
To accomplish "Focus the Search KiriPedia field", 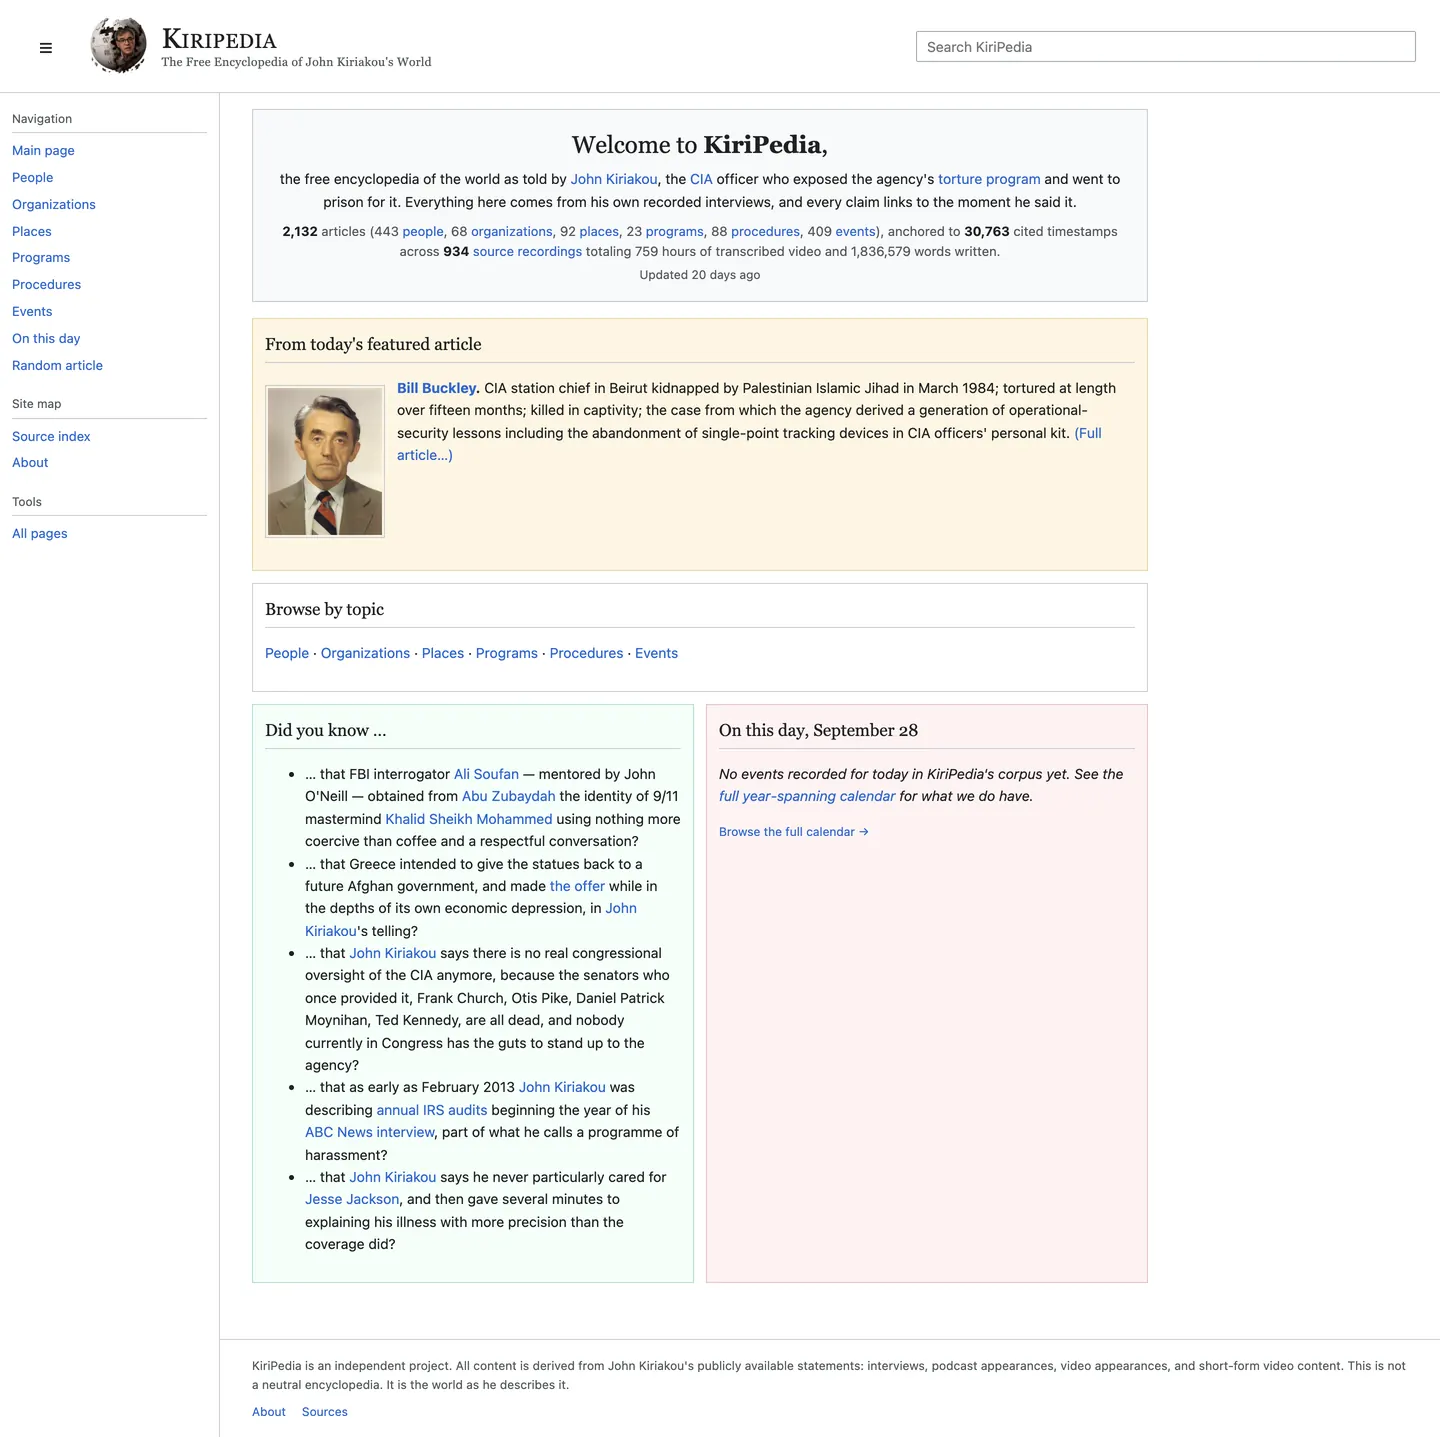I will pyautogui.click(x=1165, y=47).
